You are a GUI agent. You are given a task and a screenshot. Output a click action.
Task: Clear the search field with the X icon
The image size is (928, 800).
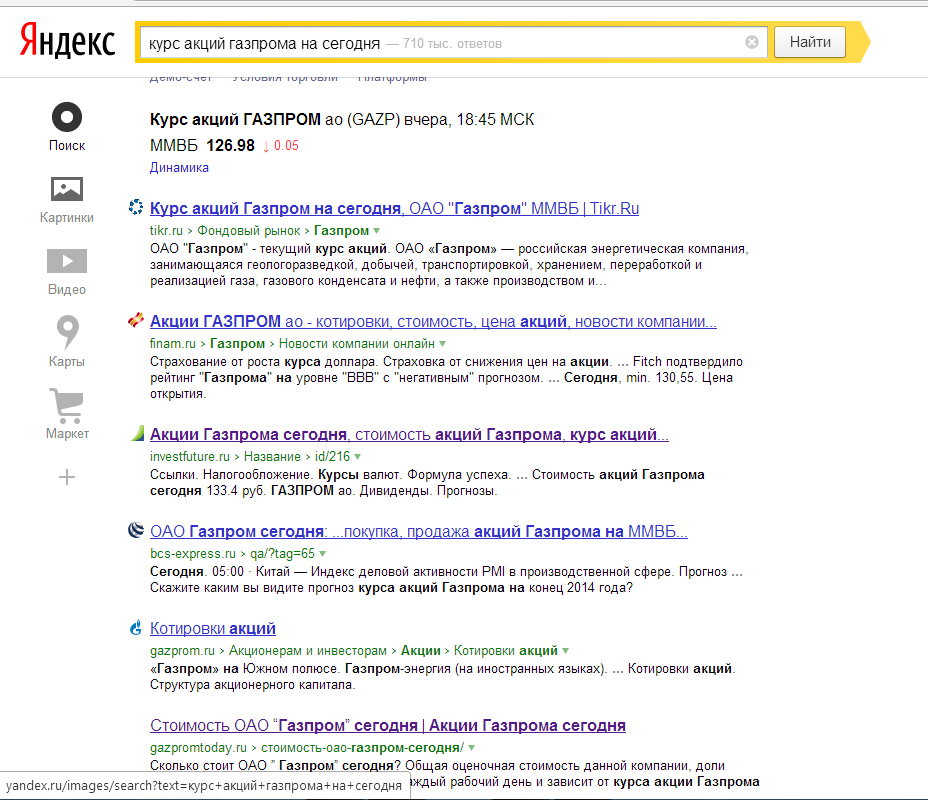point(752,43)
